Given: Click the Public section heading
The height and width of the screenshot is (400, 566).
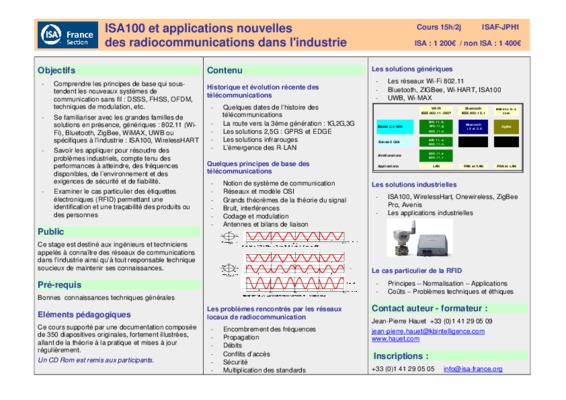Looking at the screenshot, I should (x=51, y=232).
